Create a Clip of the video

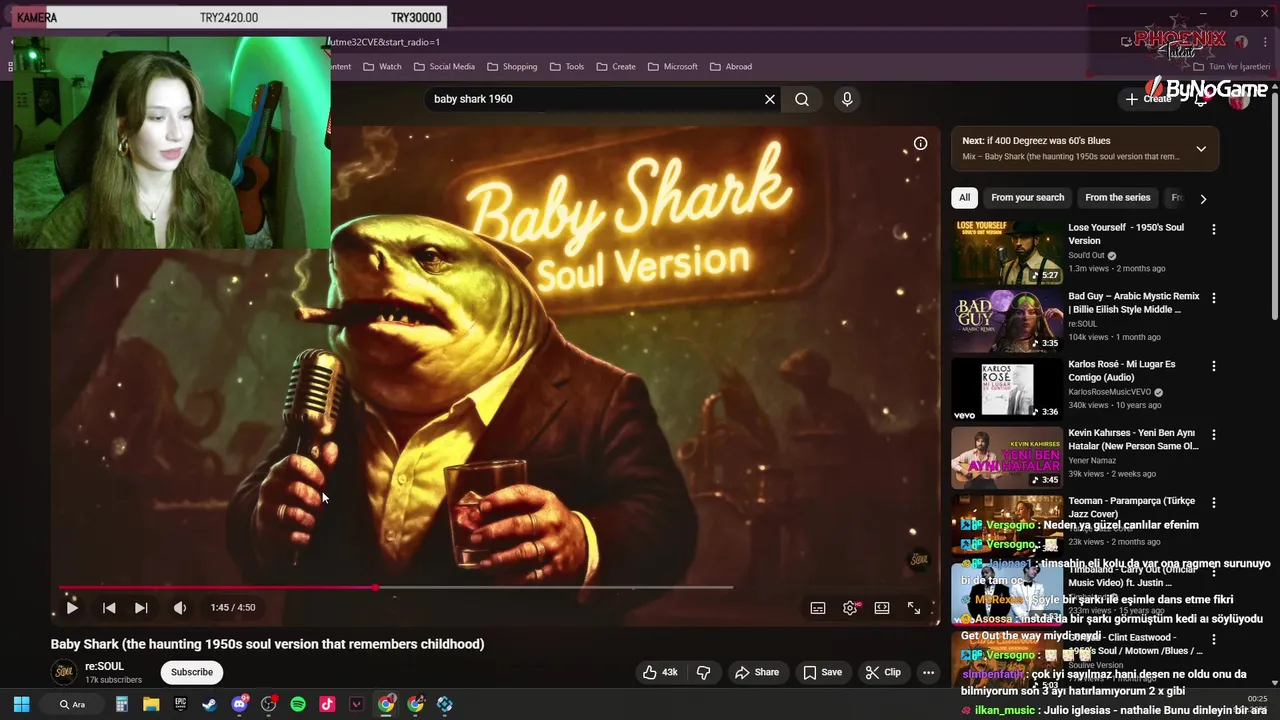pyautogui.click(x=883, y=672)
